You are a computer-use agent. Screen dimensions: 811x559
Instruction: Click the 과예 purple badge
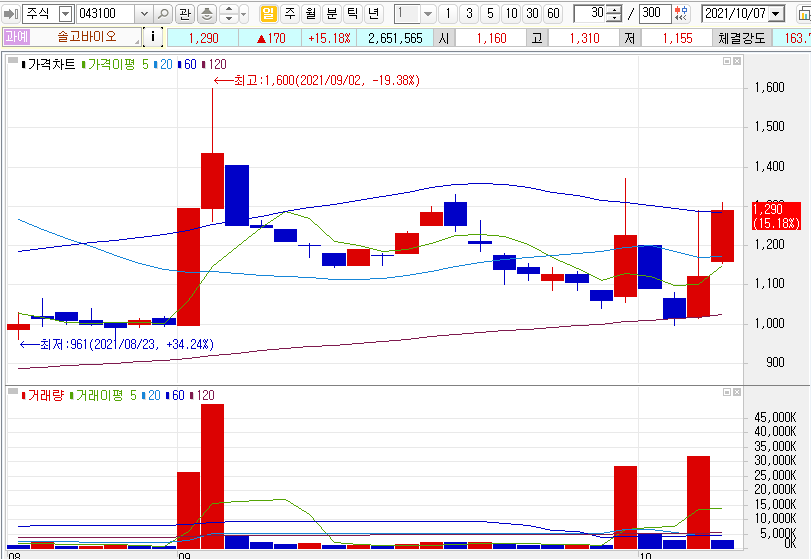click(17, 37)
